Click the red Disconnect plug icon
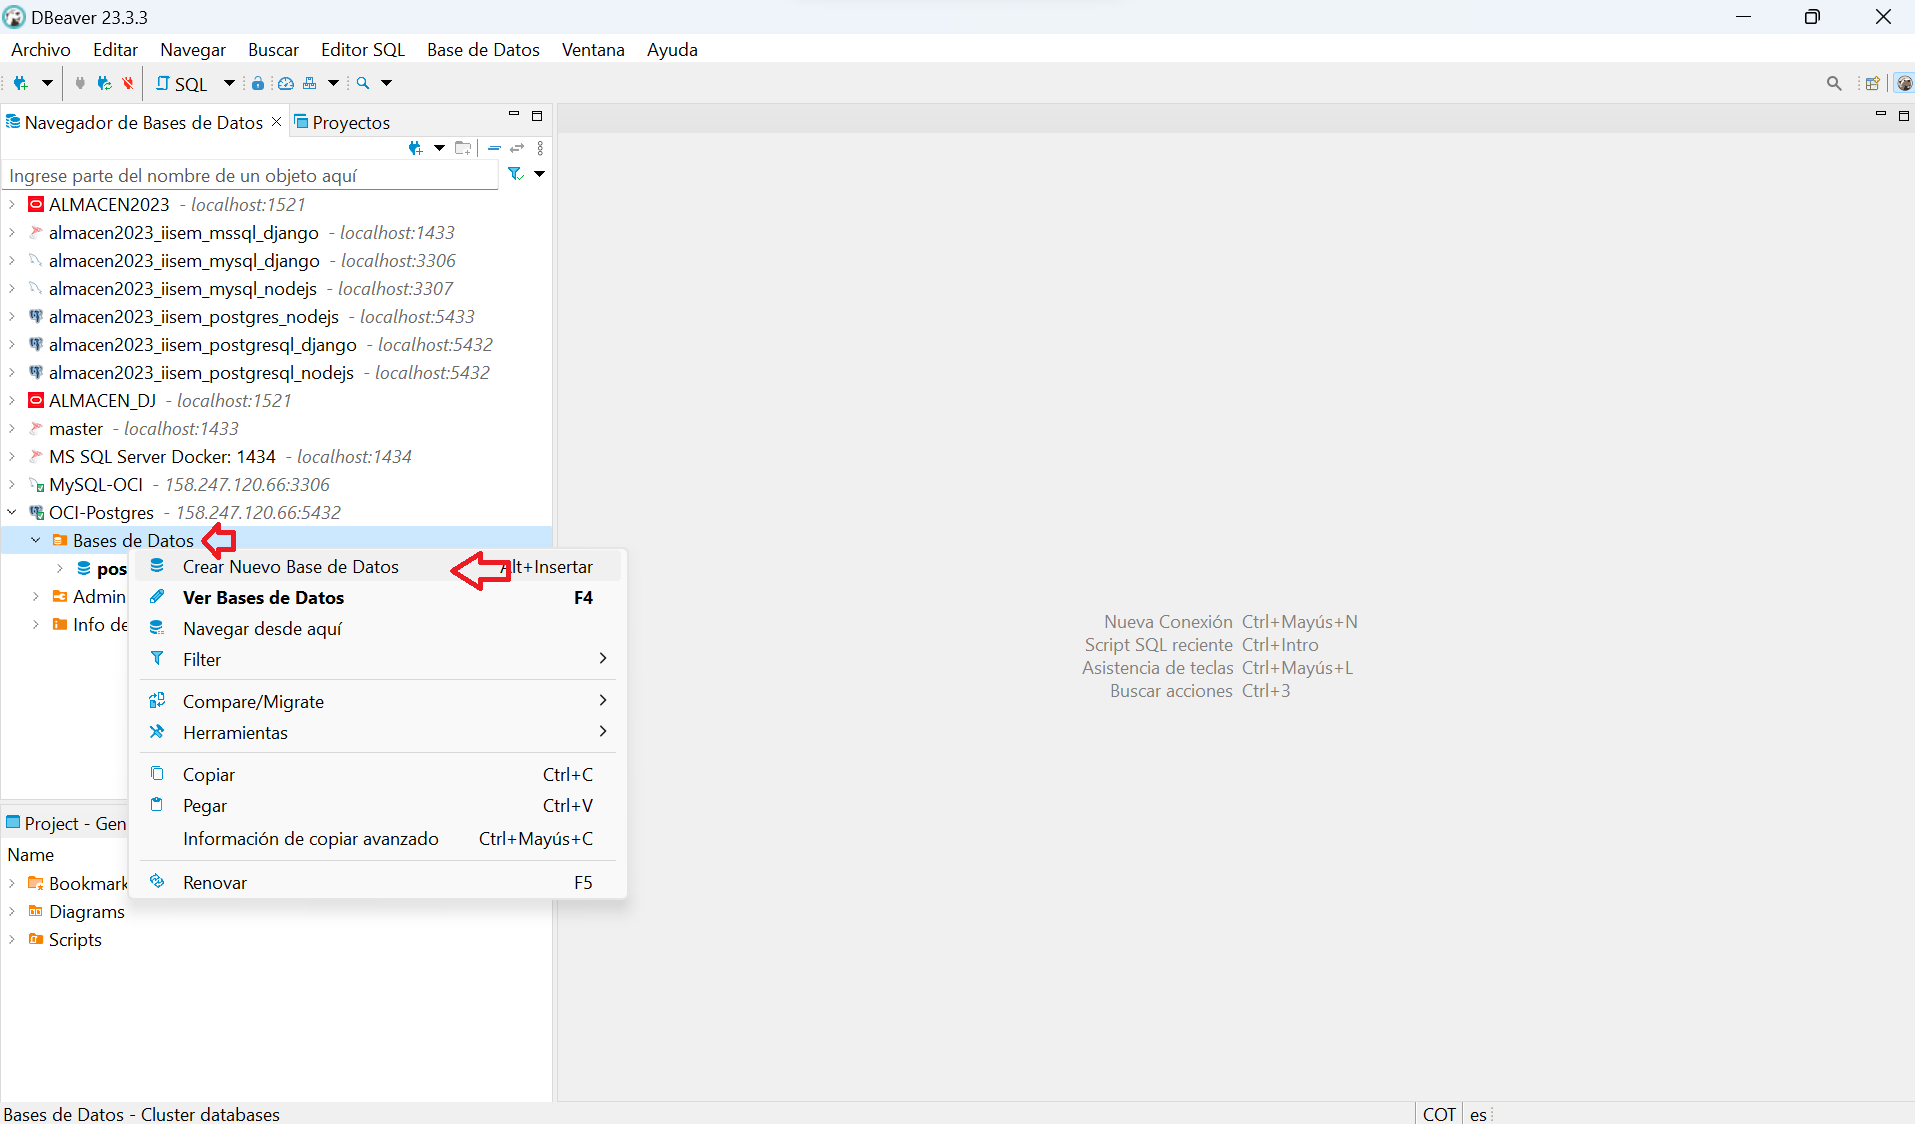The image size is (1915, 1124). 128,83
